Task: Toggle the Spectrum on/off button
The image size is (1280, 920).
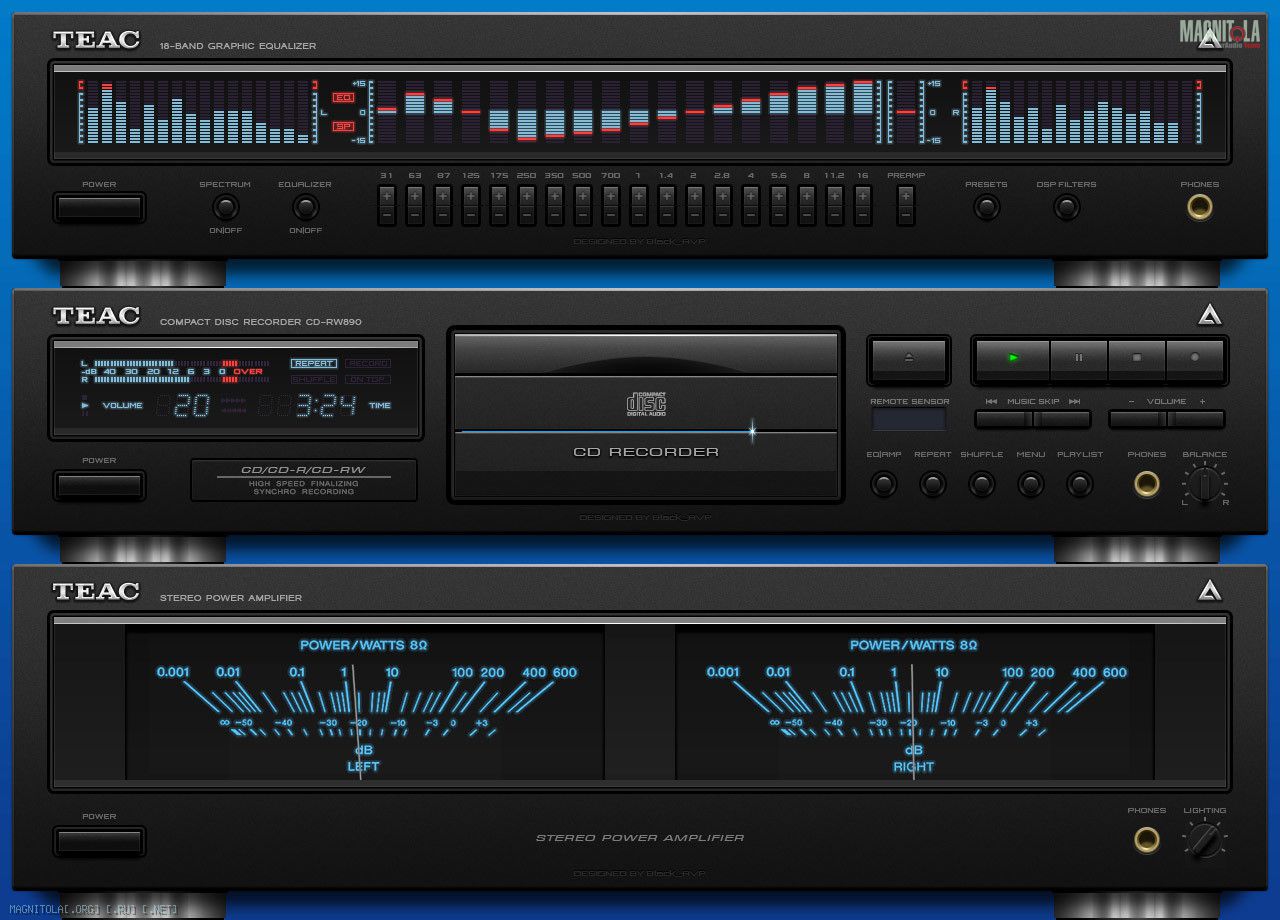Action: click(225, 208)
